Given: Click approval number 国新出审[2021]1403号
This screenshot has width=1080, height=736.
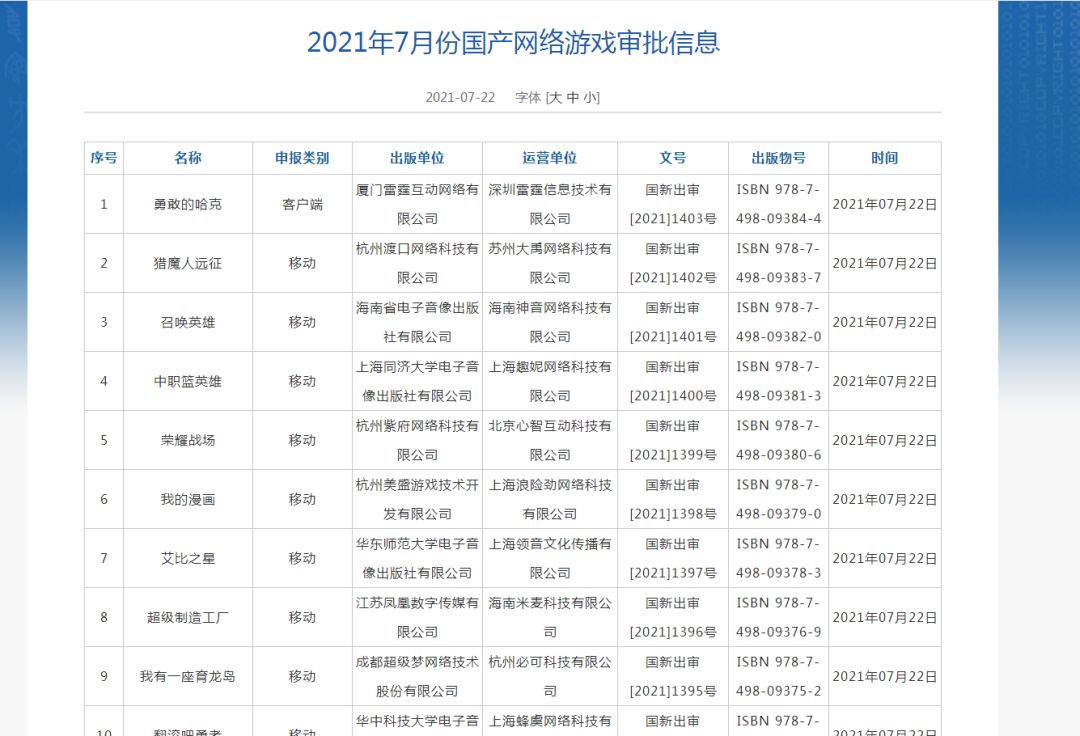Looking at the screenshot, I should [673, 204].
